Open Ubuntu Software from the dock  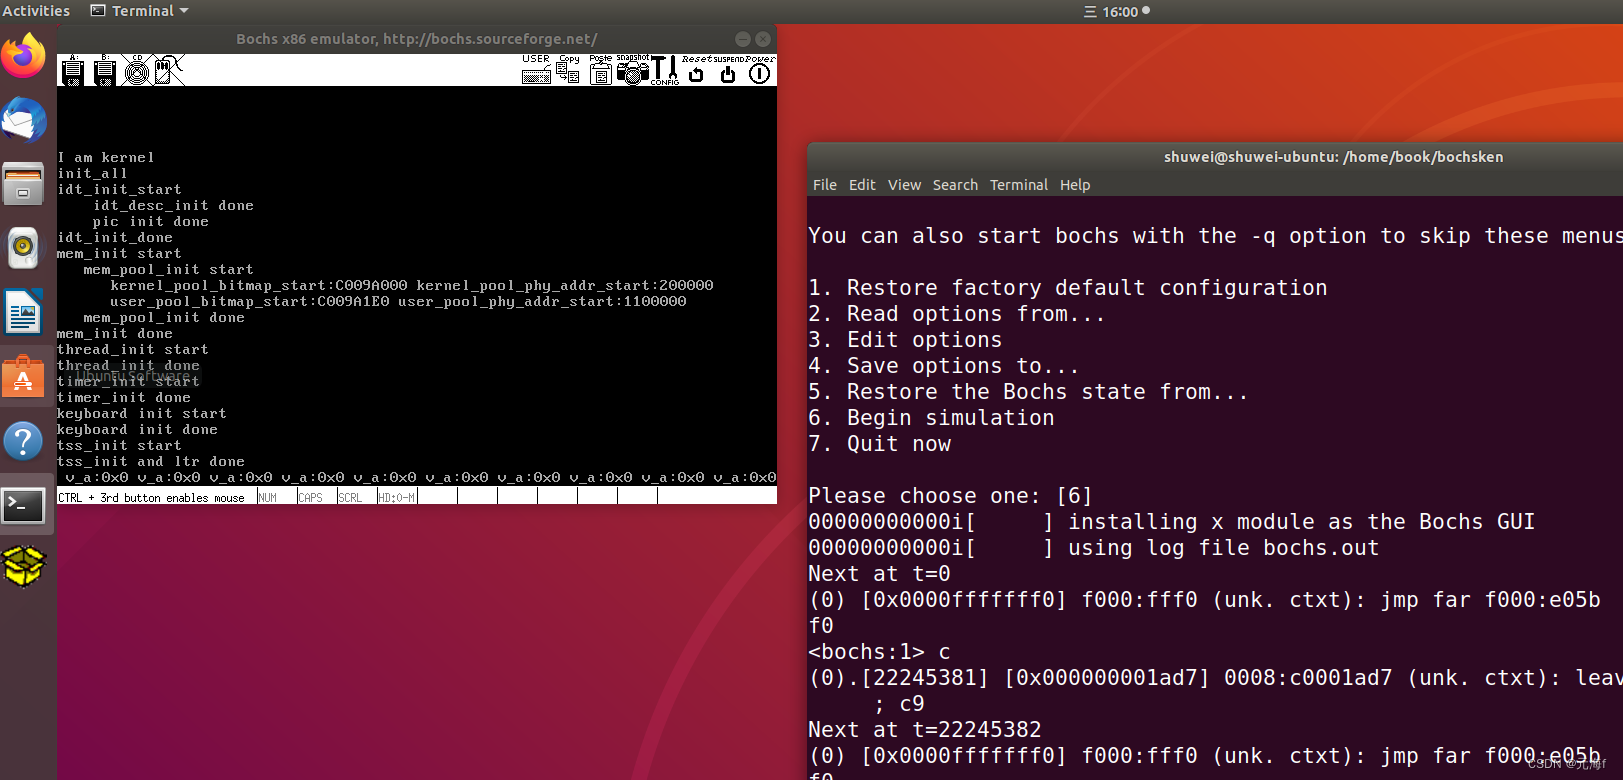tap(24, 377)
